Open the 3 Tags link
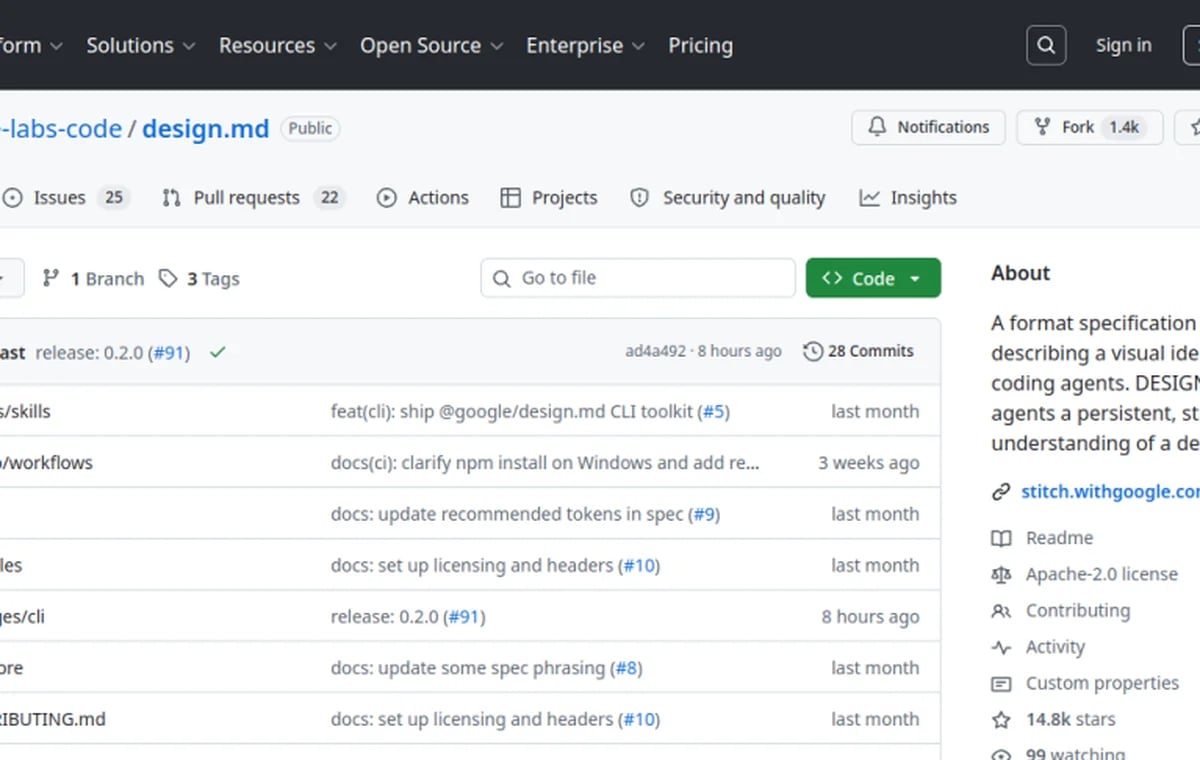Screen dimensions: 1200x760 199,278
